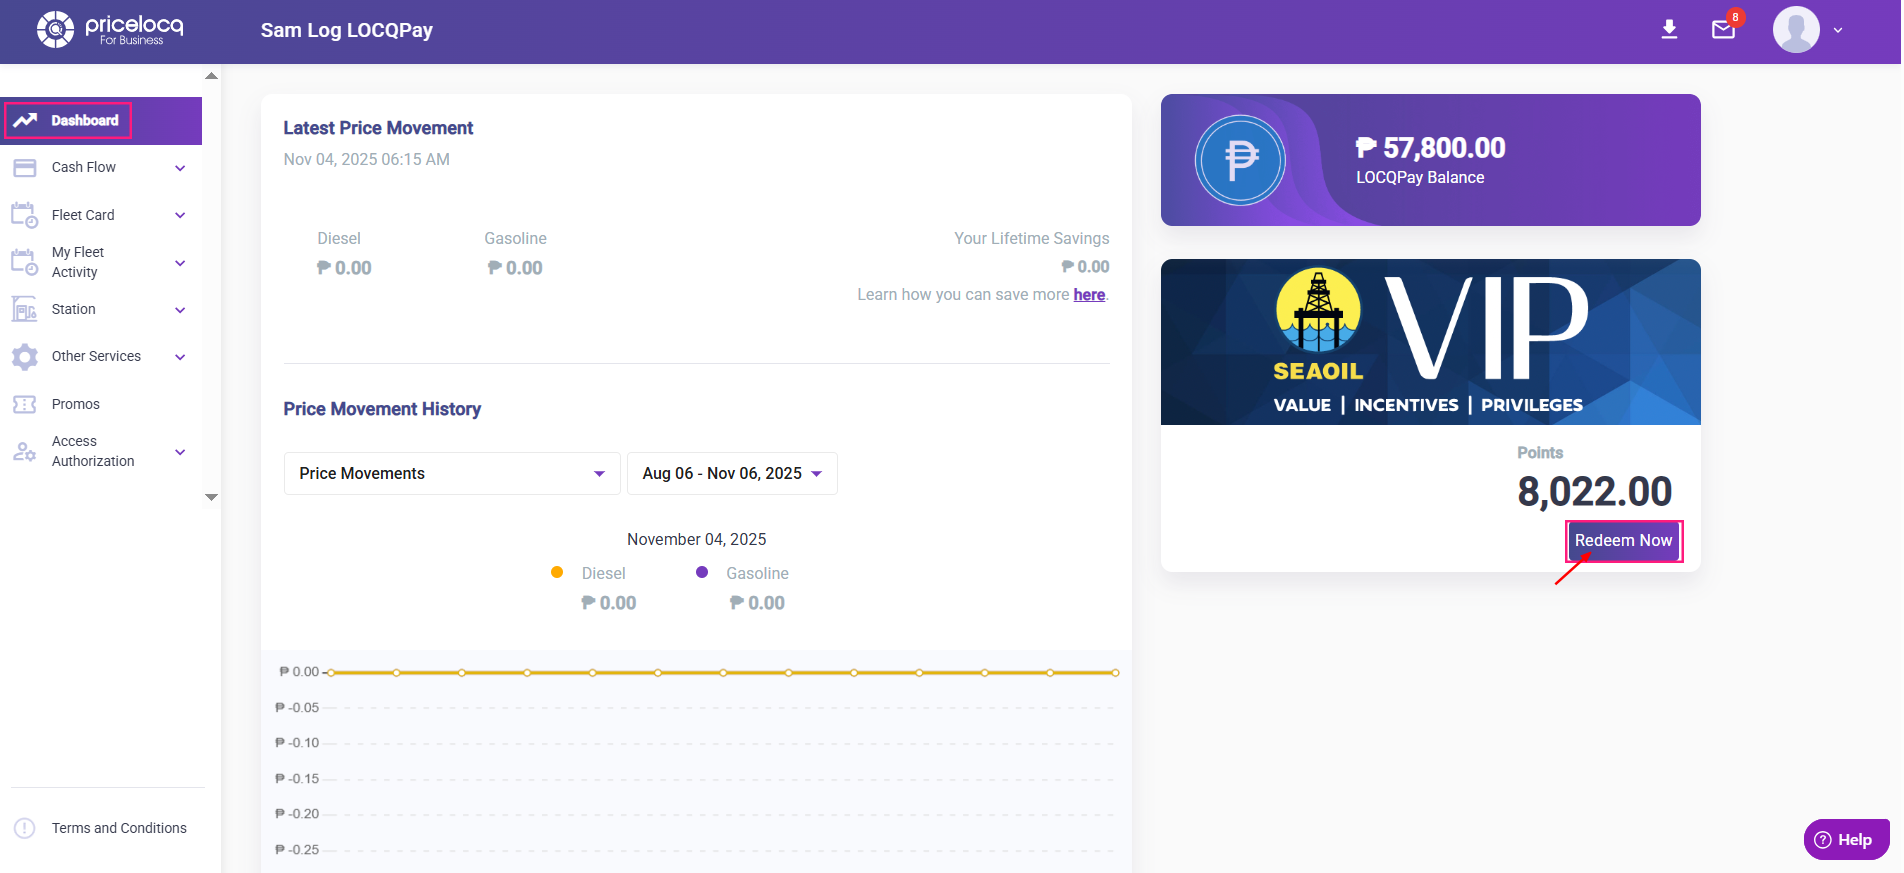Viewport: 1904px width, 873px height.
Task: Toggle the Gasoline legend purple dot
Action: (702, 572)
